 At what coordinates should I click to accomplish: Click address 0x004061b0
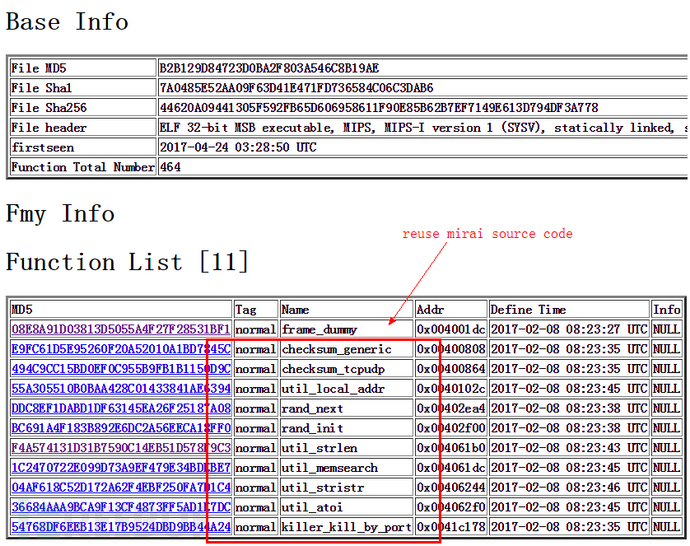click(x=451, y=448)
